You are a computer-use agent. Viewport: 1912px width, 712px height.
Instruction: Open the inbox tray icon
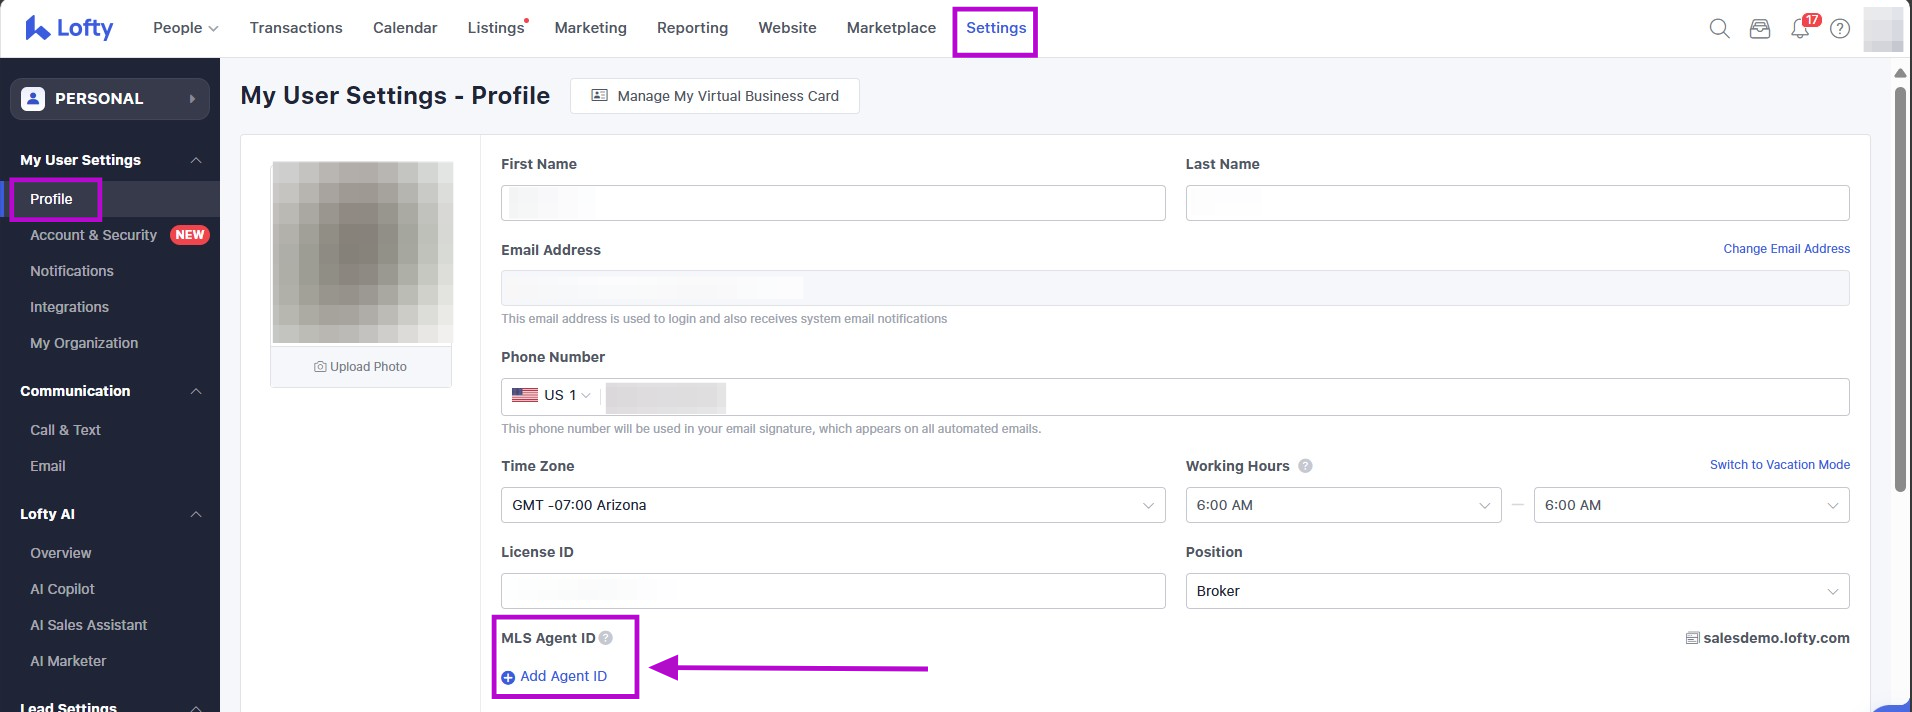pyautogui.click(x=1759, y=29)
